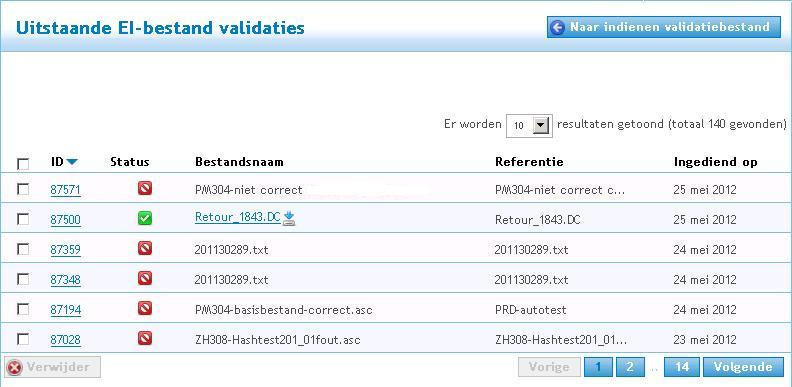Tick the select-all checkbox in the table header

[23, 164]
